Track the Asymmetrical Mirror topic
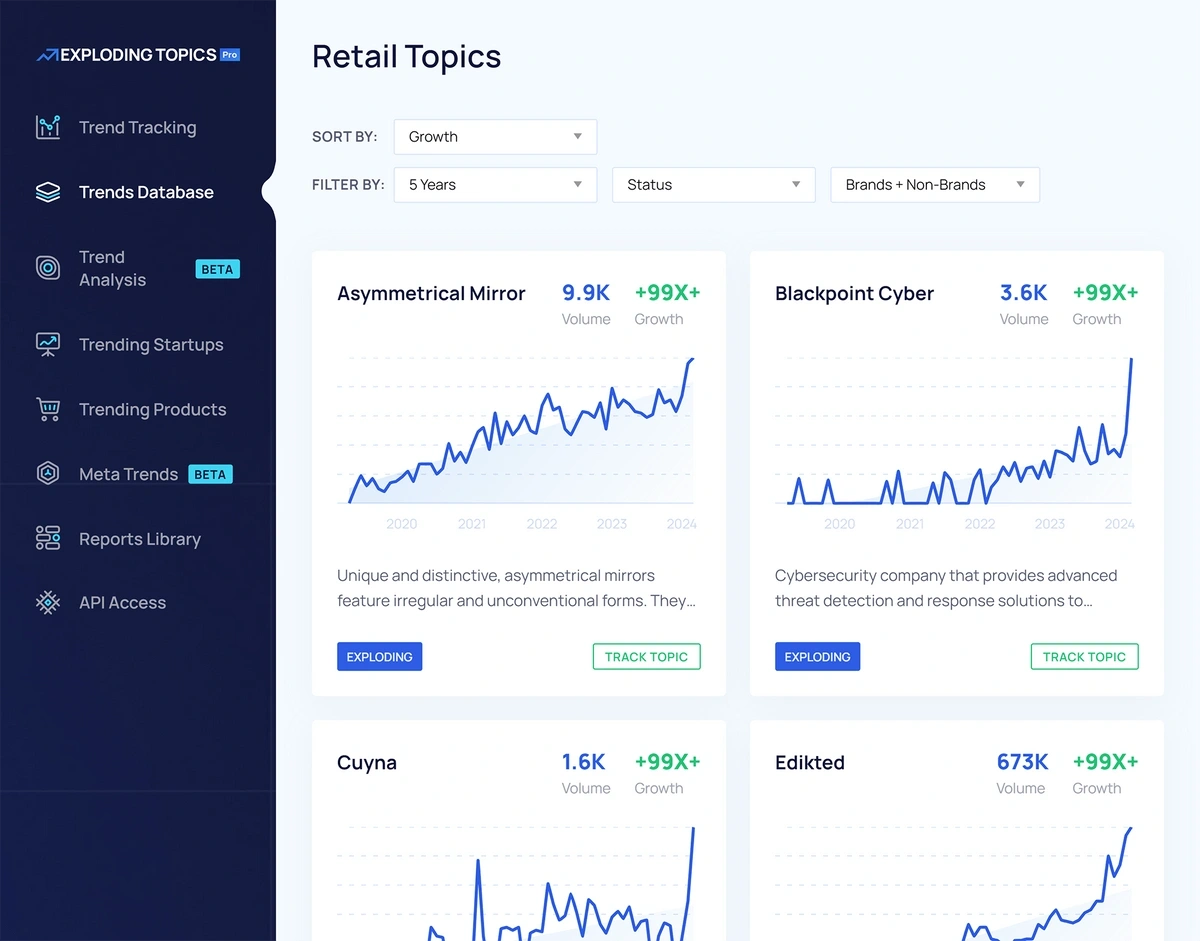Screen dimensions: 1200x941 click(646, 657)
